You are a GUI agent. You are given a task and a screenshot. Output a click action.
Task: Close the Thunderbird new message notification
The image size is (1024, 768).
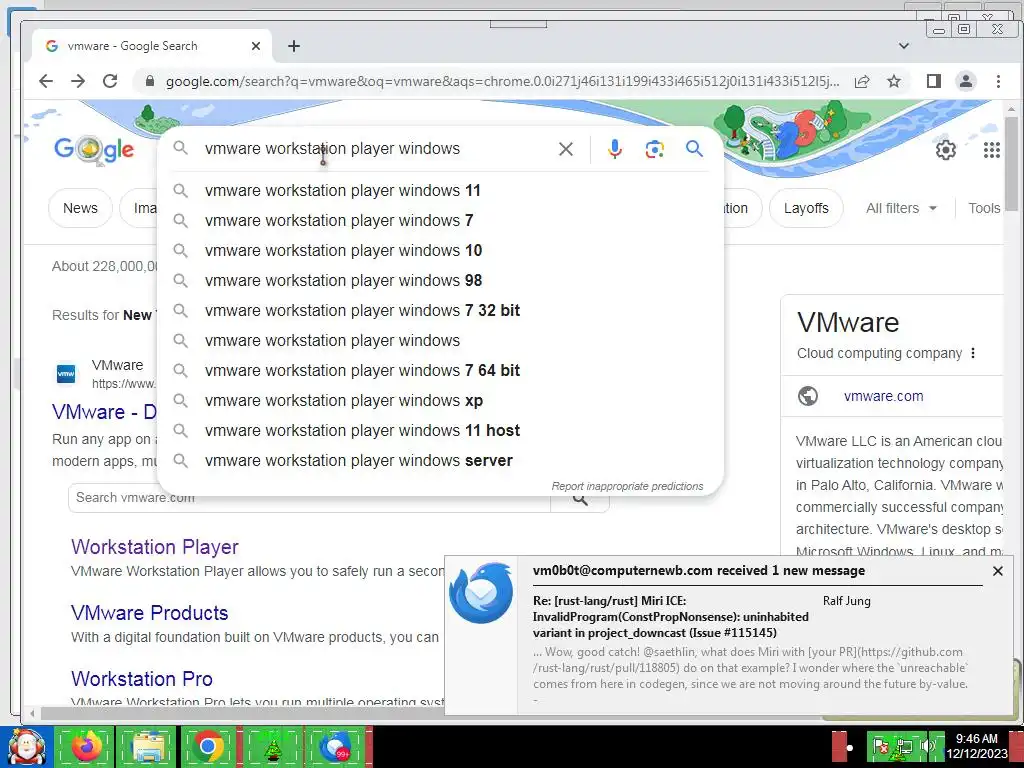[997, 571]
